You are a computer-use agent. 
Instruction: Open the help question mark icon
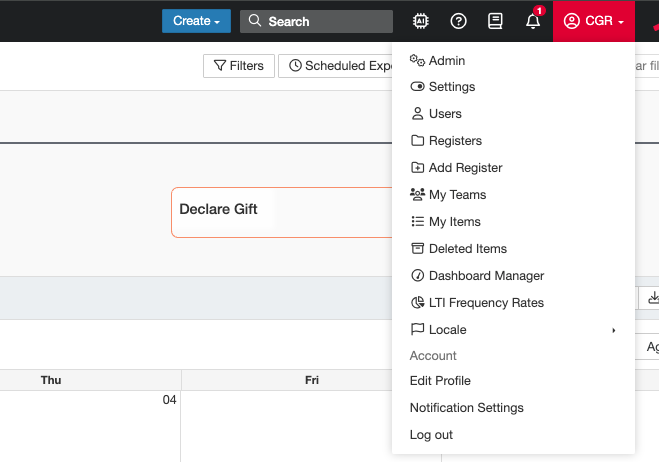pos(458,21)
